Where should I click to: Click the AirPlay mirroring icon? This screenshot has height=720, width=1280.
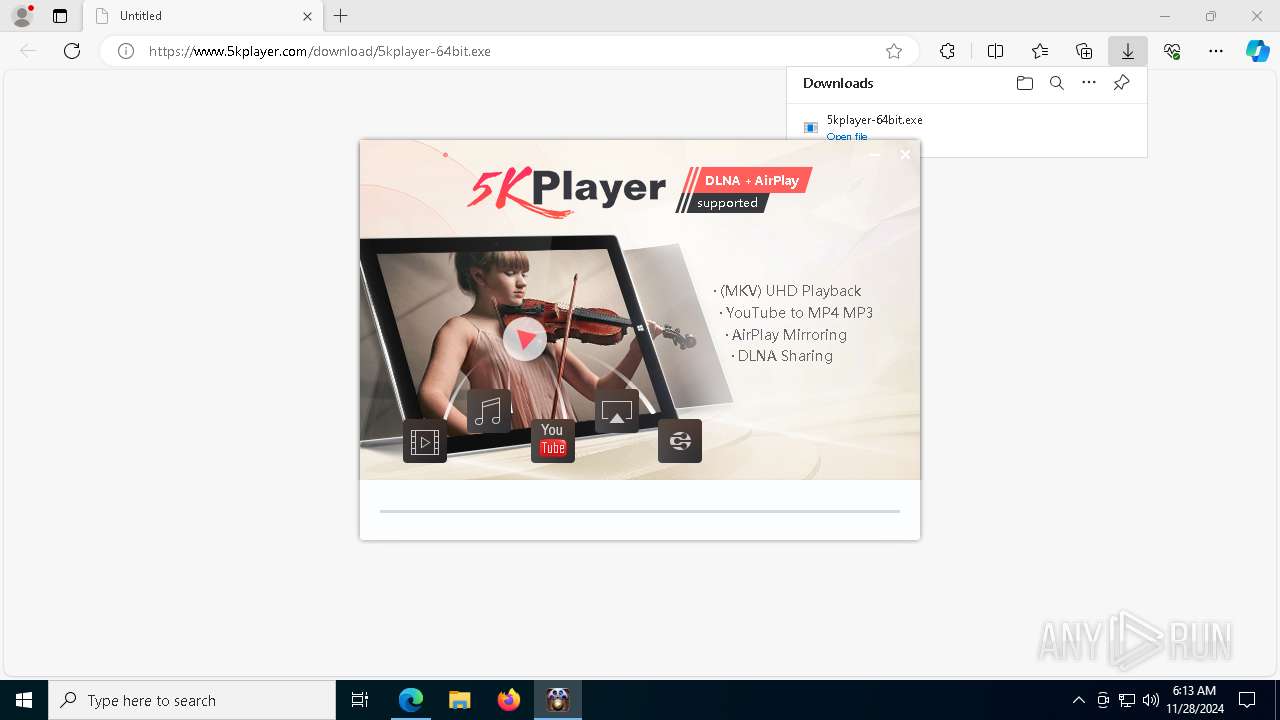617,411
